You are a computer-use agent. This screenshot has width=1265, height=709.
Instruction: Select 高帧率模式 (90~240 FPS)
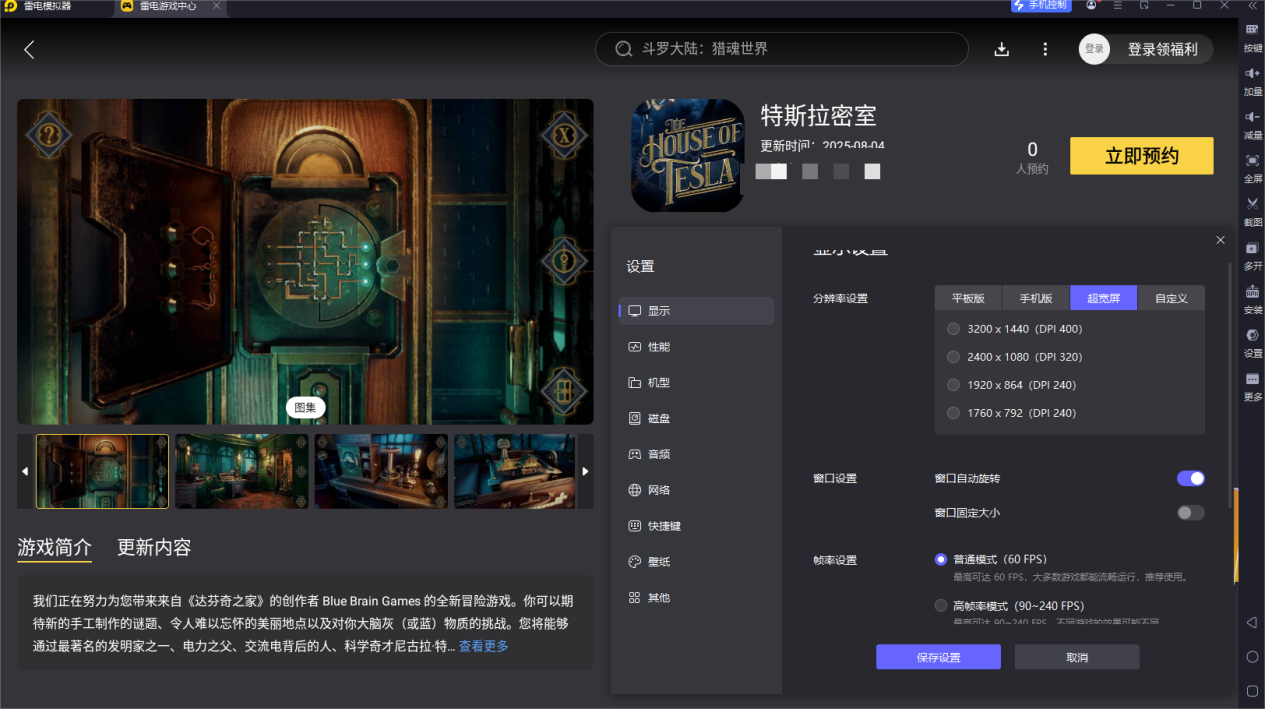point(1009,605)
